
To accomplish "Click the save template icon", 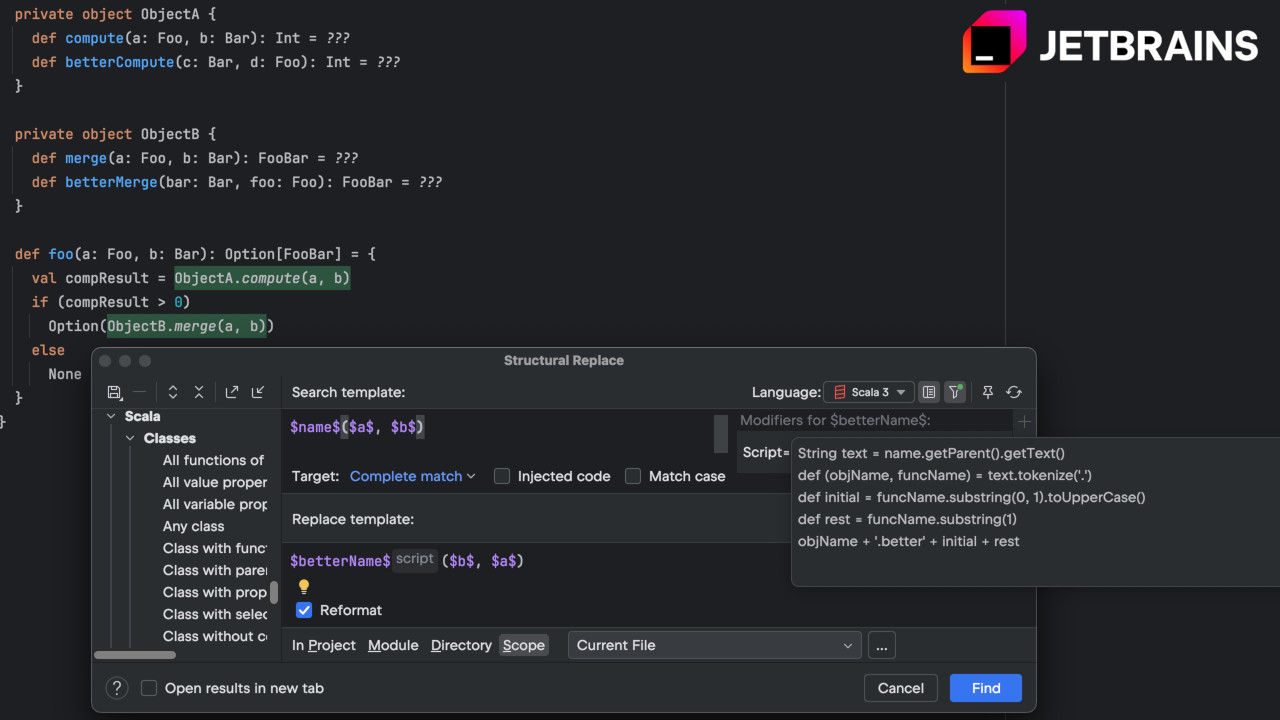I will [x=113, y=391].
